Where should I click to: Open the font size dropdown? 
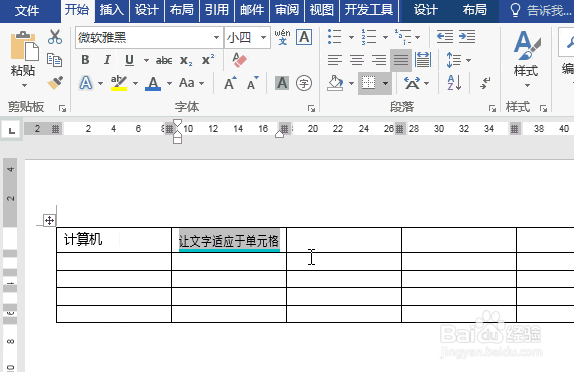tap(263, 37)
